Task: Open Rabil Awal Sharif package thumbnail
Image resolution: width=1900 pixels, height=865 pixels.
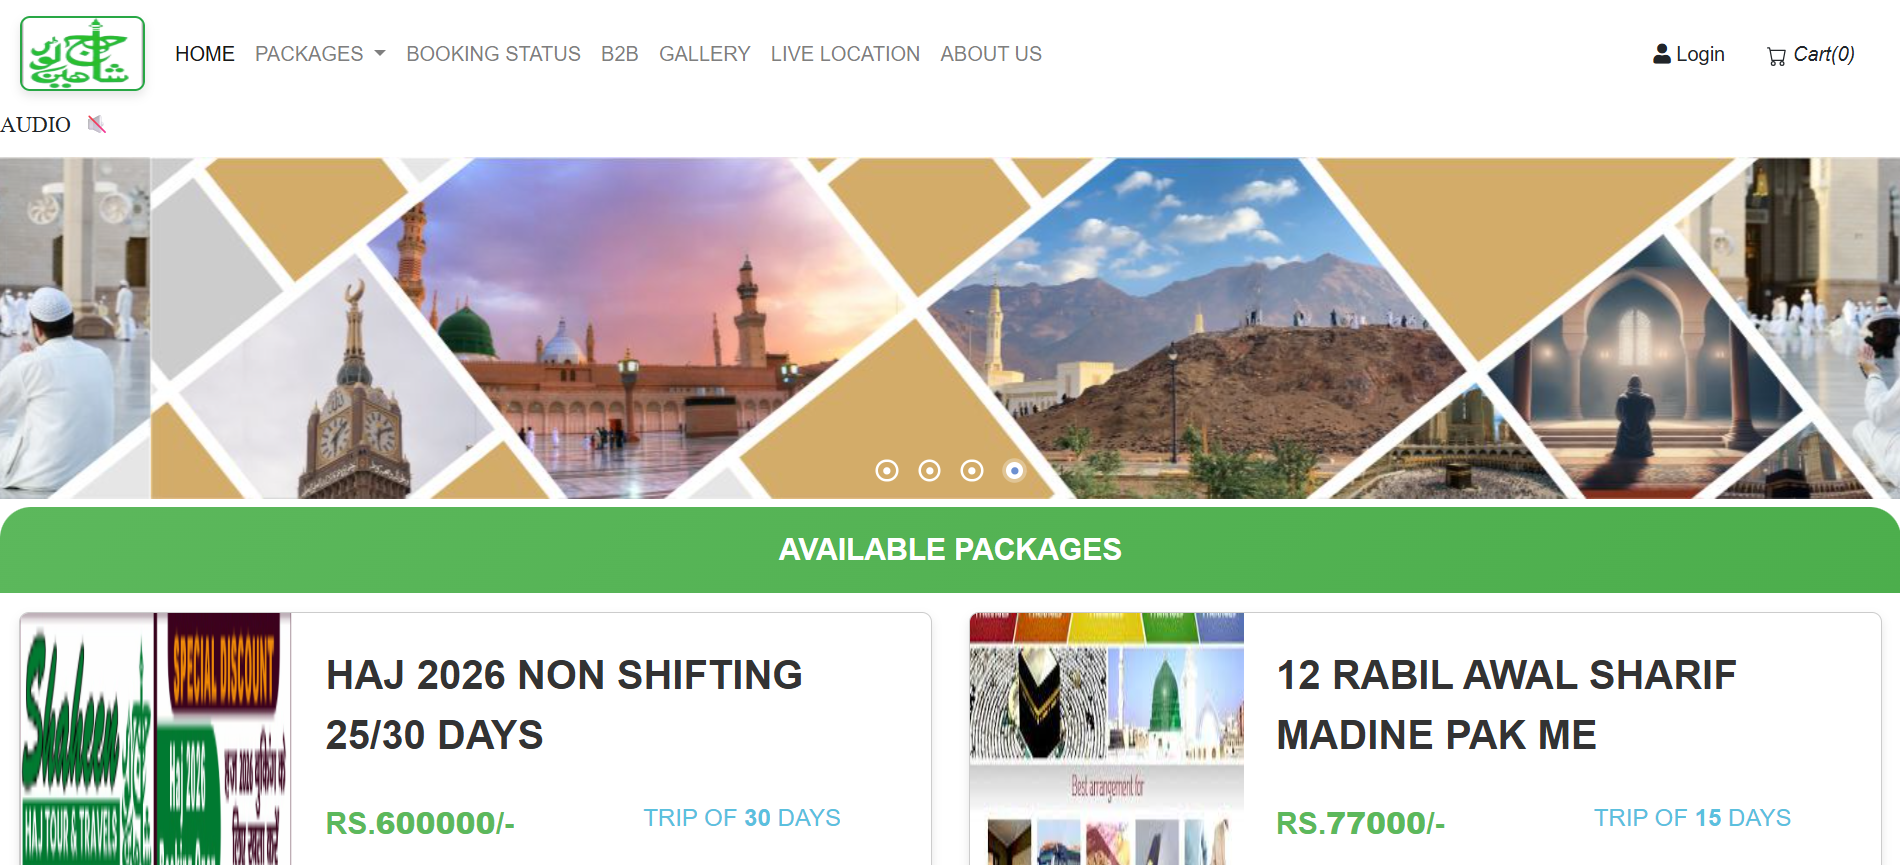Action: coord(1107,739)
